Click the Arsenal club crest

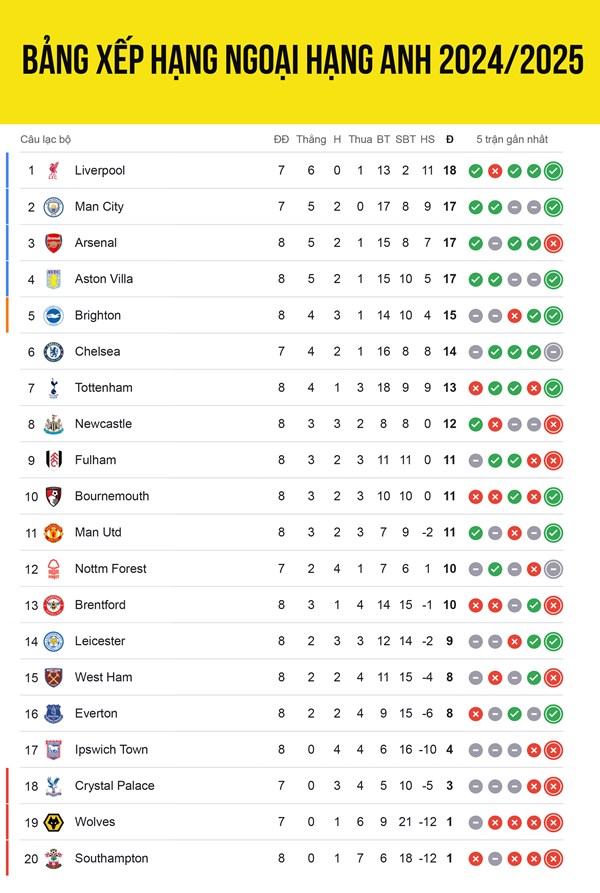pos(54,243)
